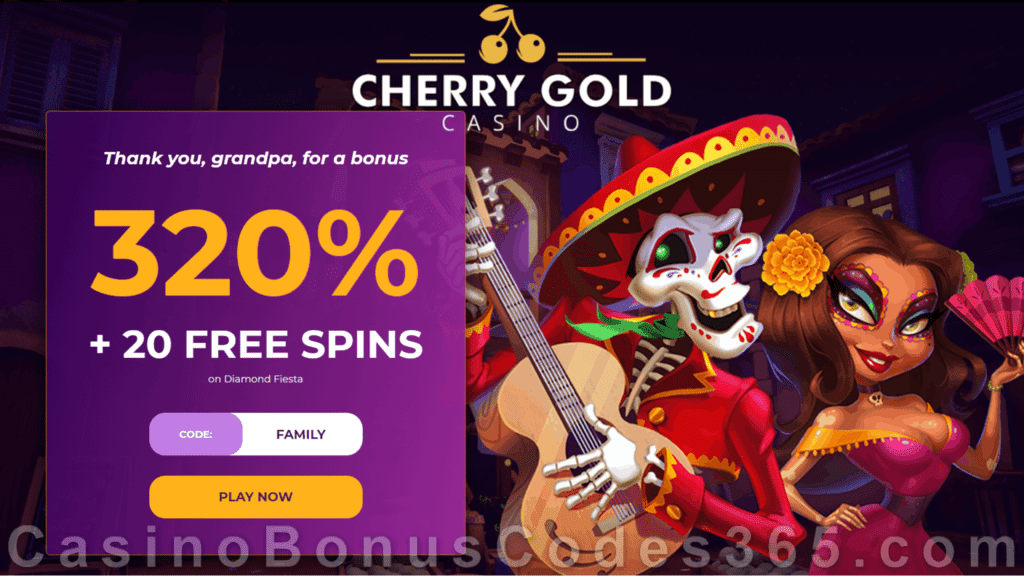Image resolution: width=1024 pixels, height=576 pixels.
Task: Click the Thank you, grandpa headline
Action: [255, 159]
